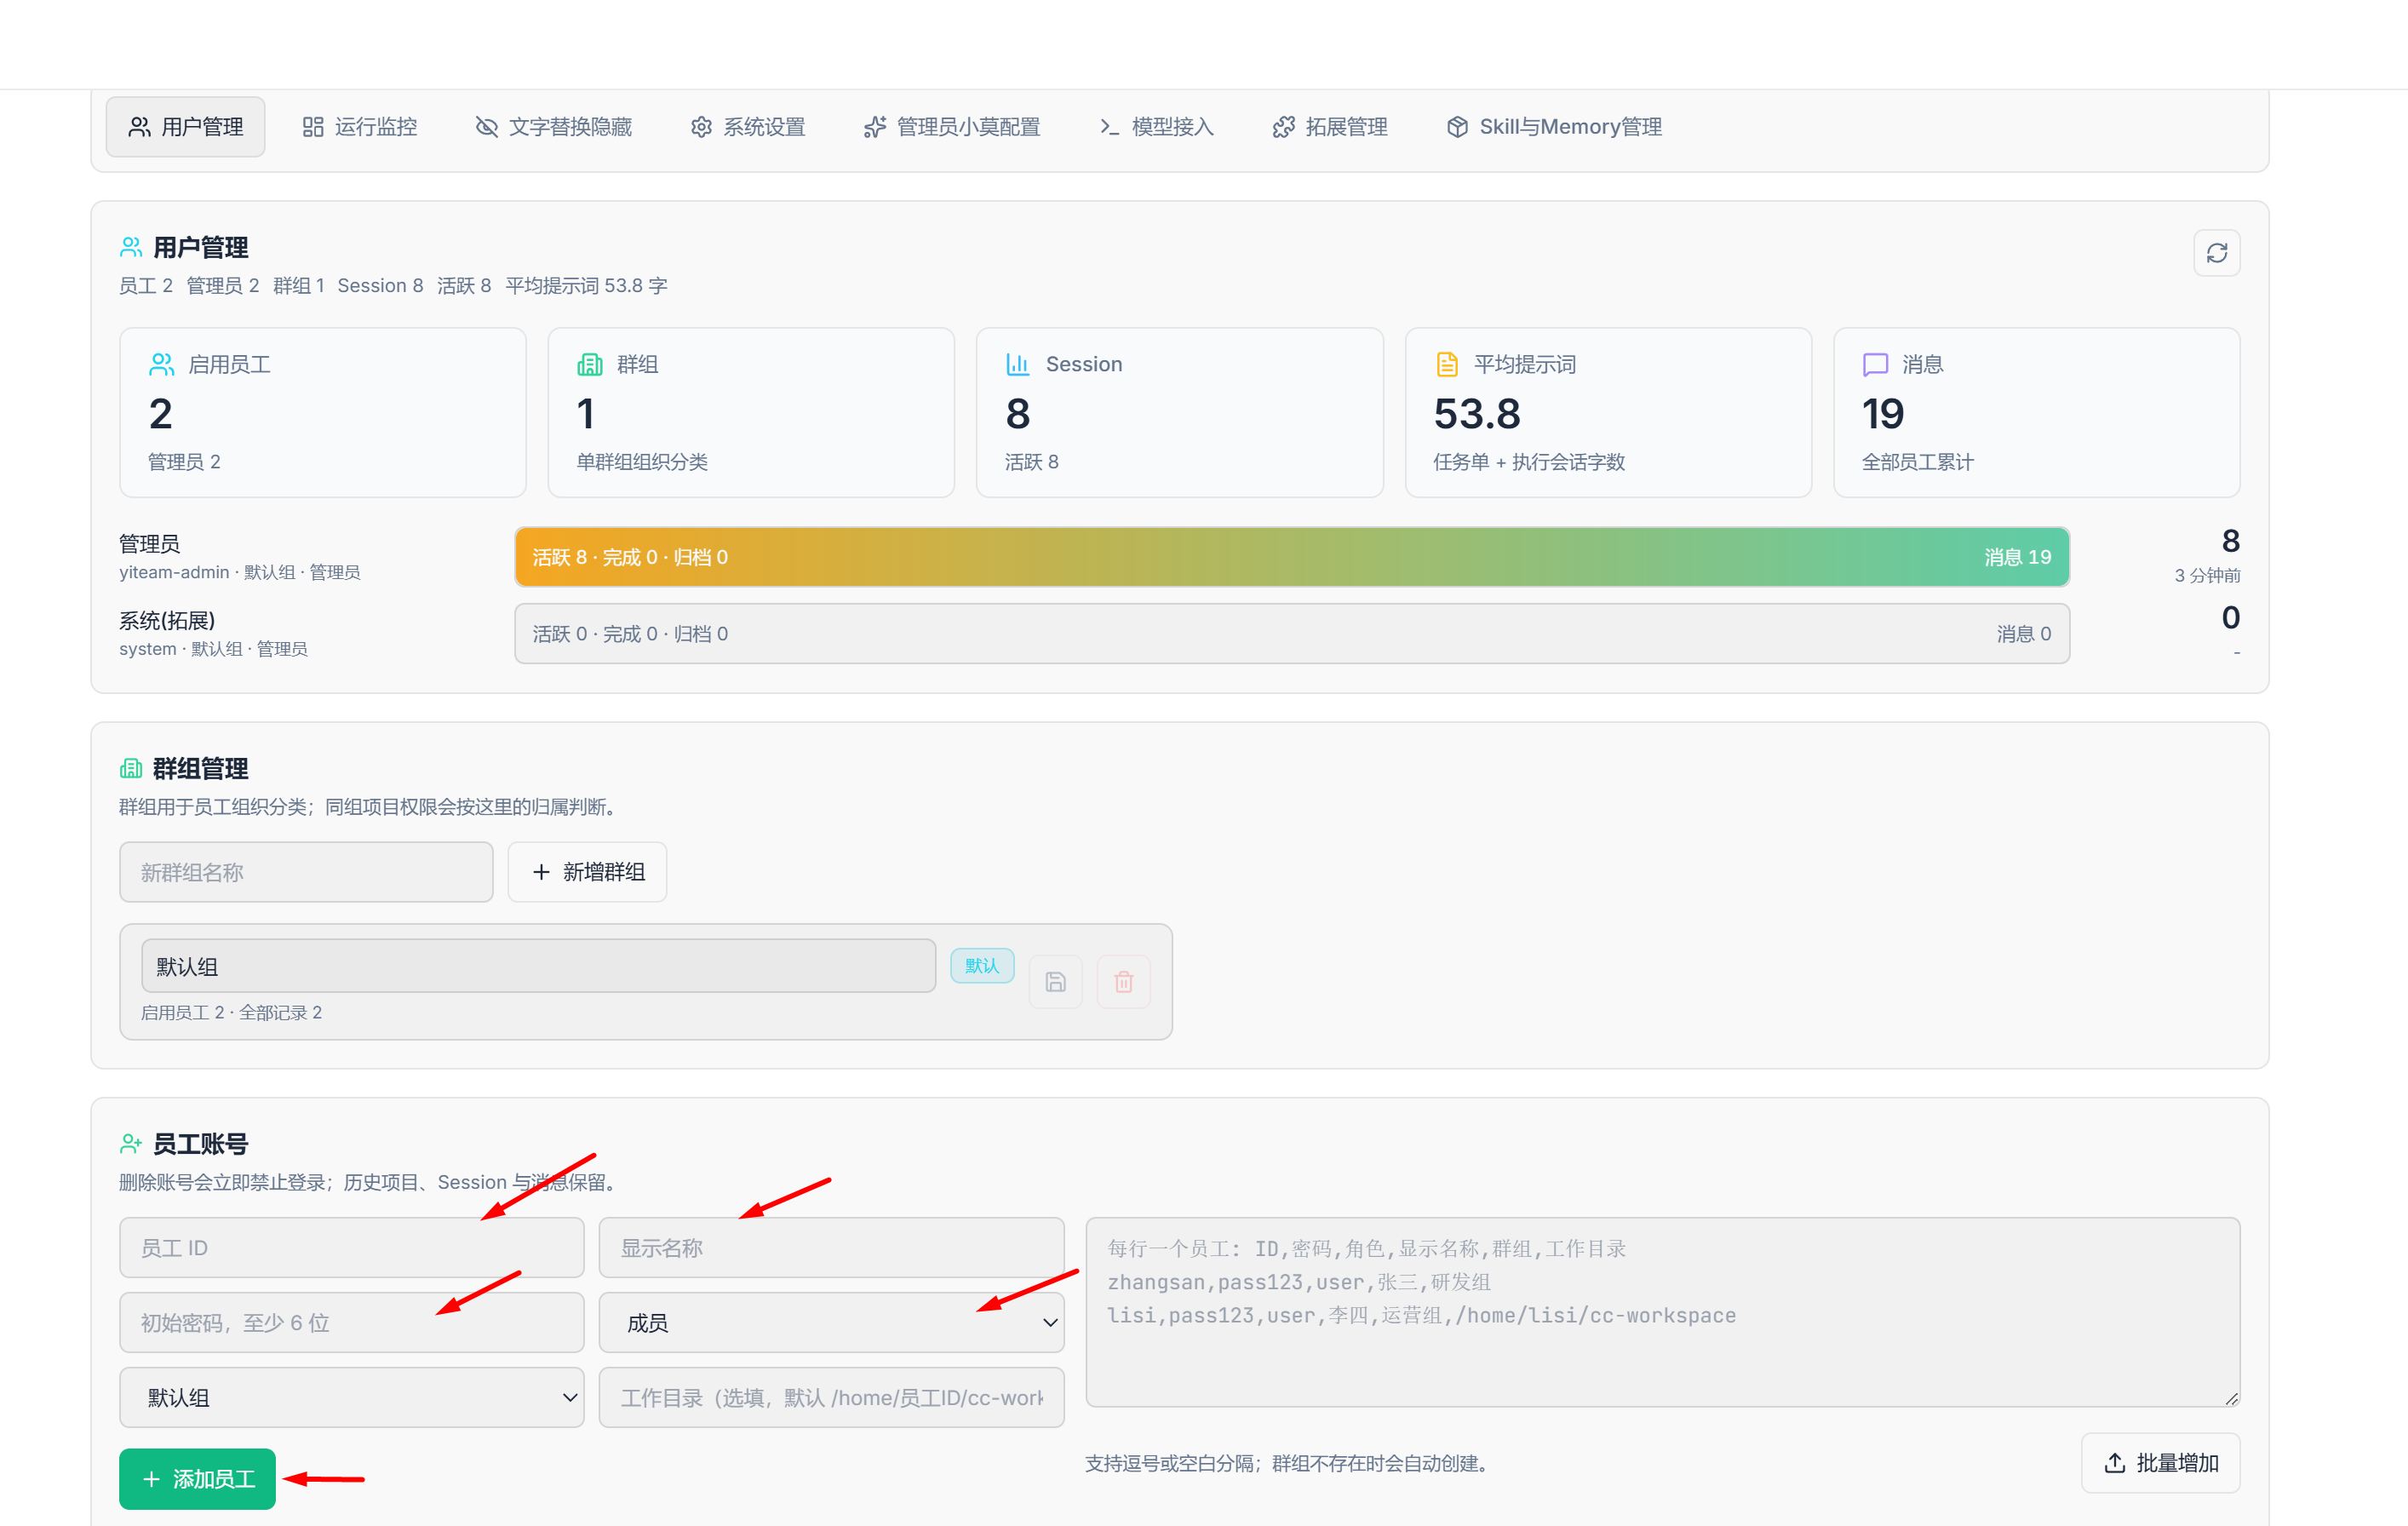Focus the 新群组名称 input field
Image resolution: width=2408 pixels, height=1526 pixels.
[306, 872]
